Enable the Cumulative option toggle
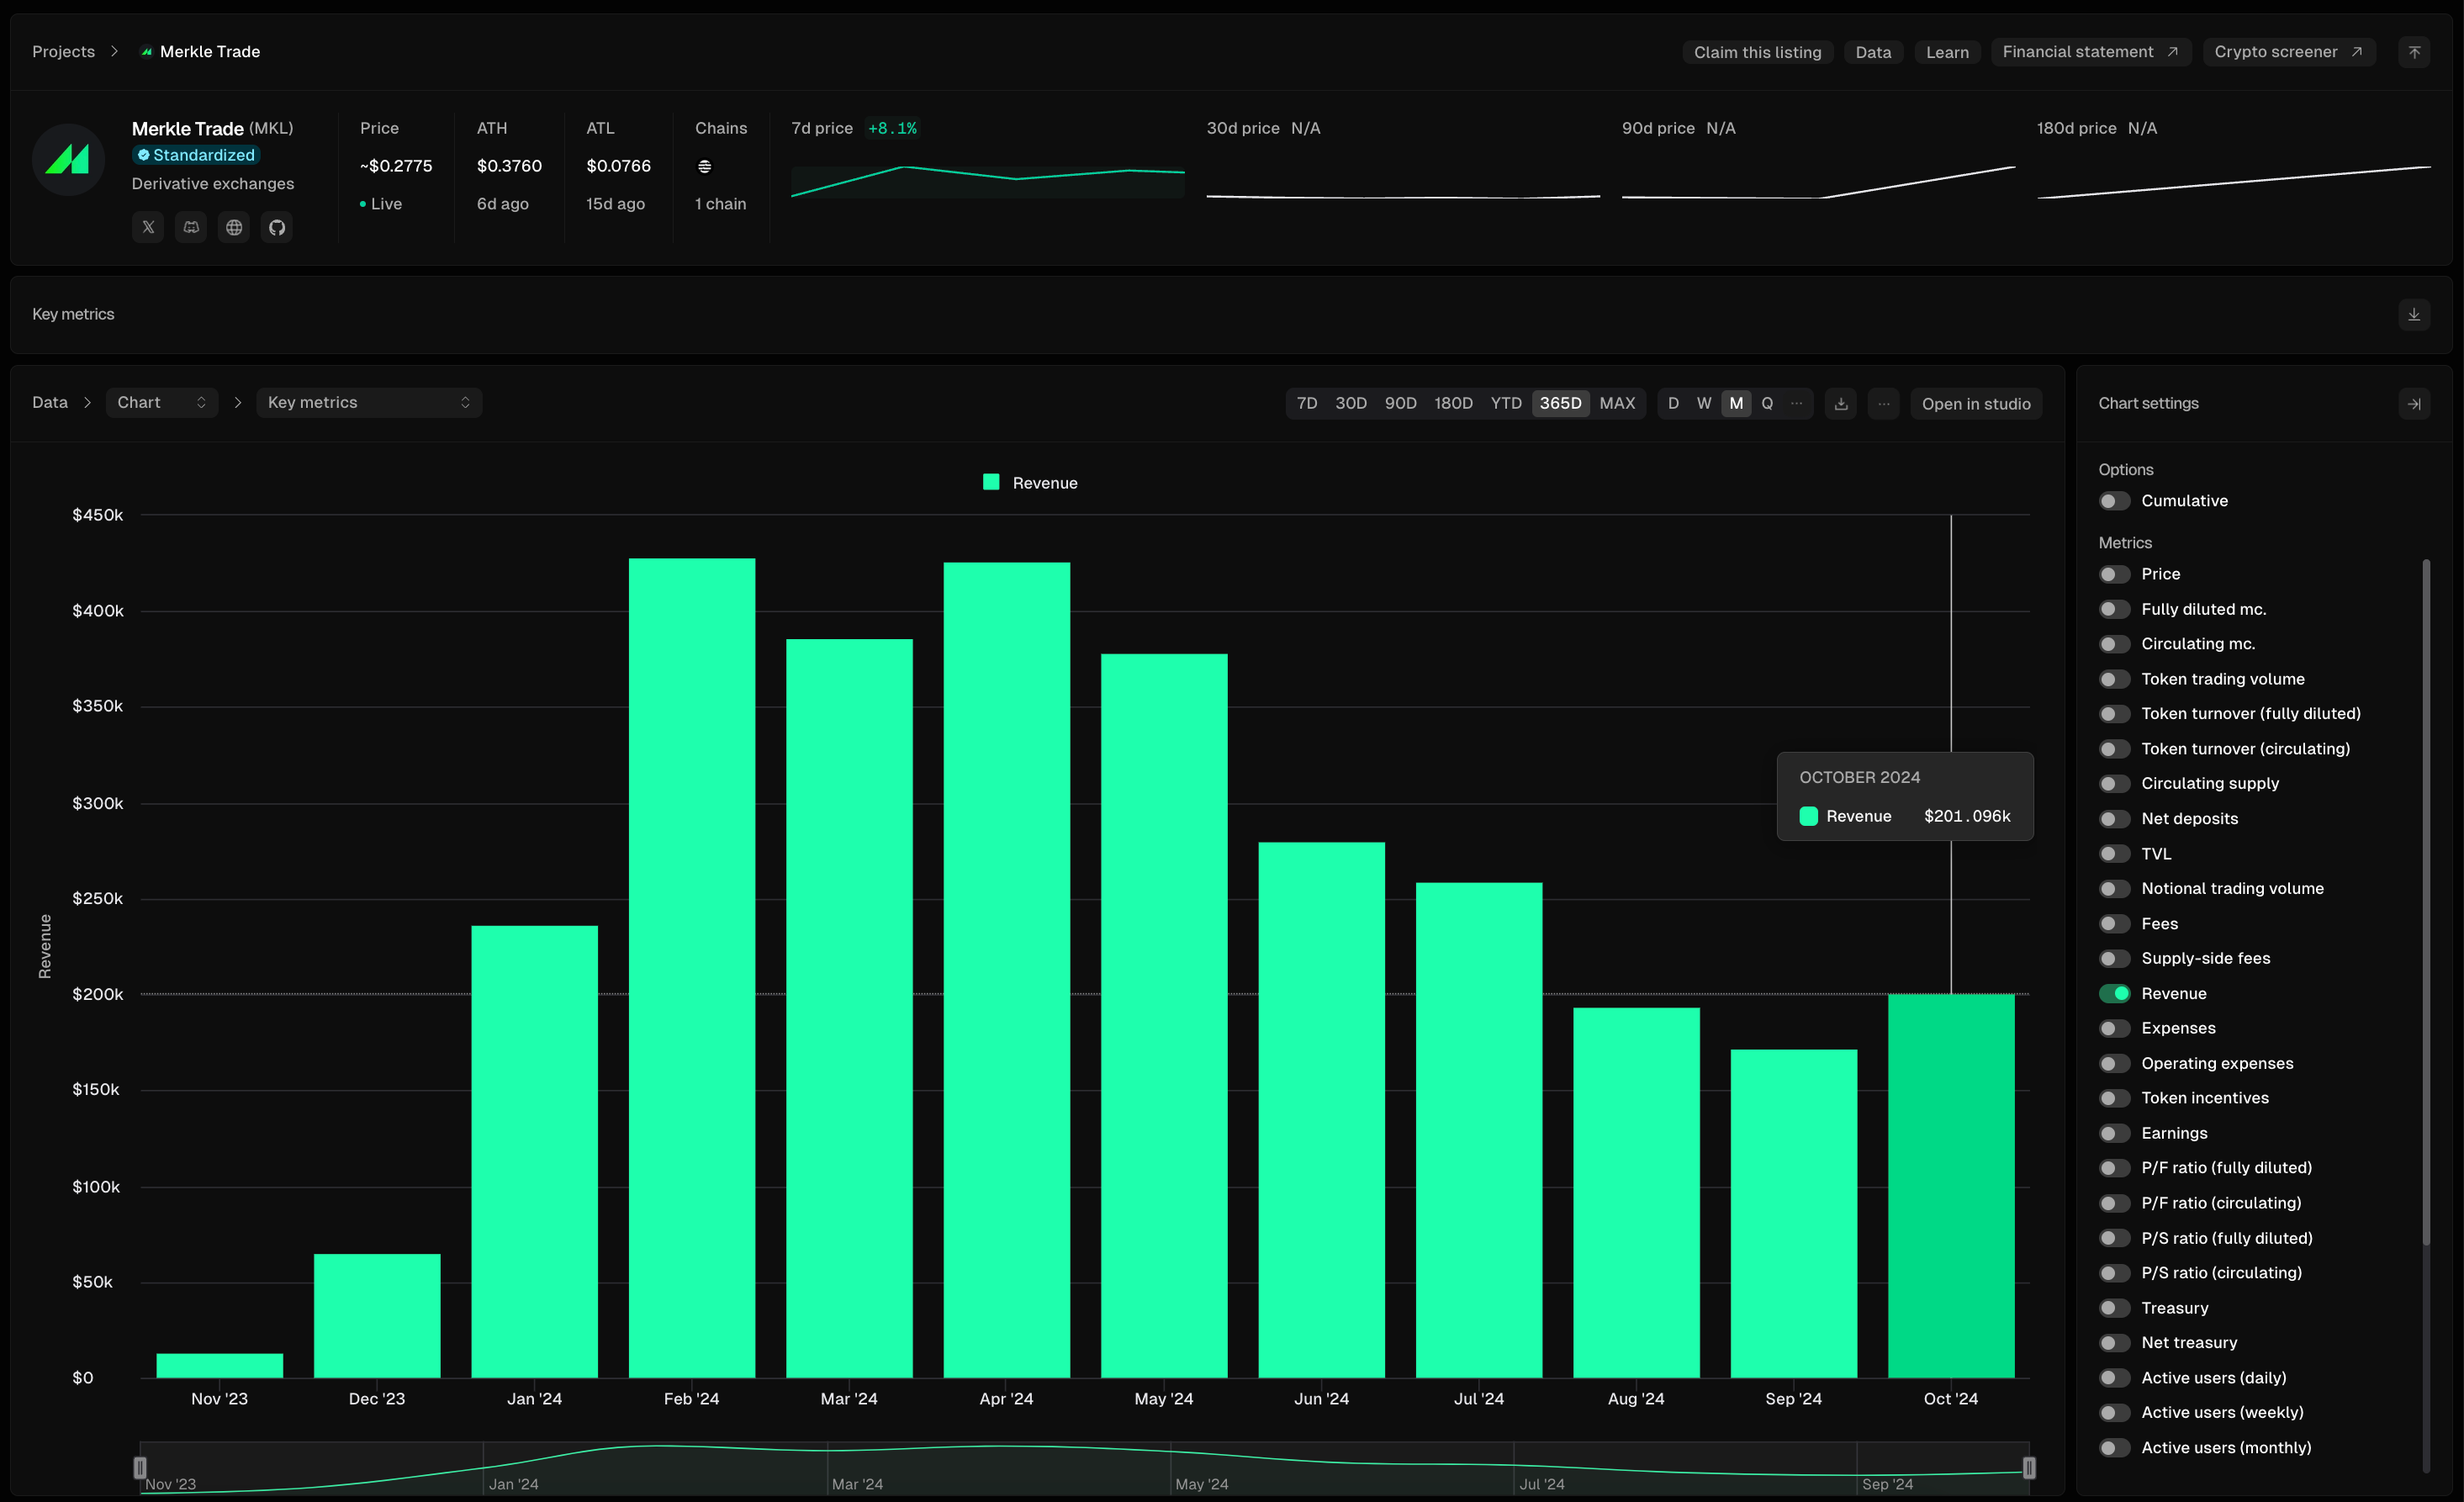2464x1502 pixels. [2114, 501]
